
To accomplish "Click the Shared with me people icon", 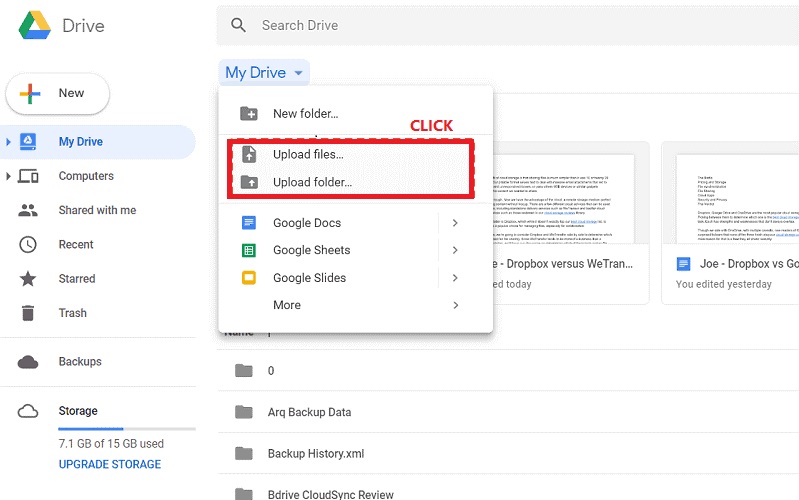I will [x=28, y=210].
